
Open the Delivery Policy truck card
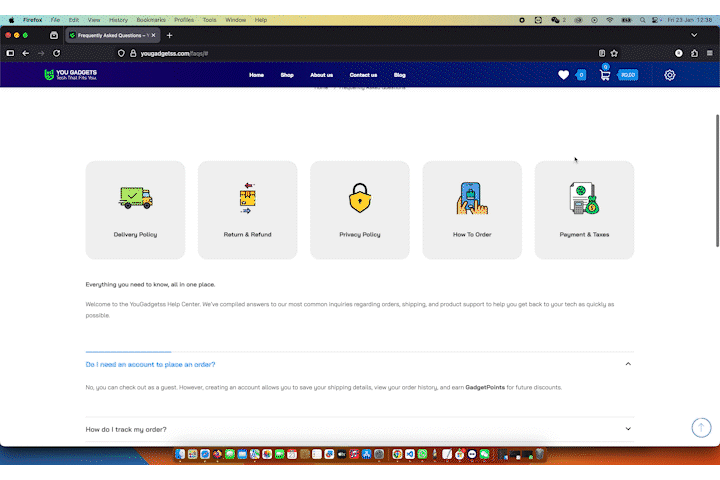click(135, 209)
